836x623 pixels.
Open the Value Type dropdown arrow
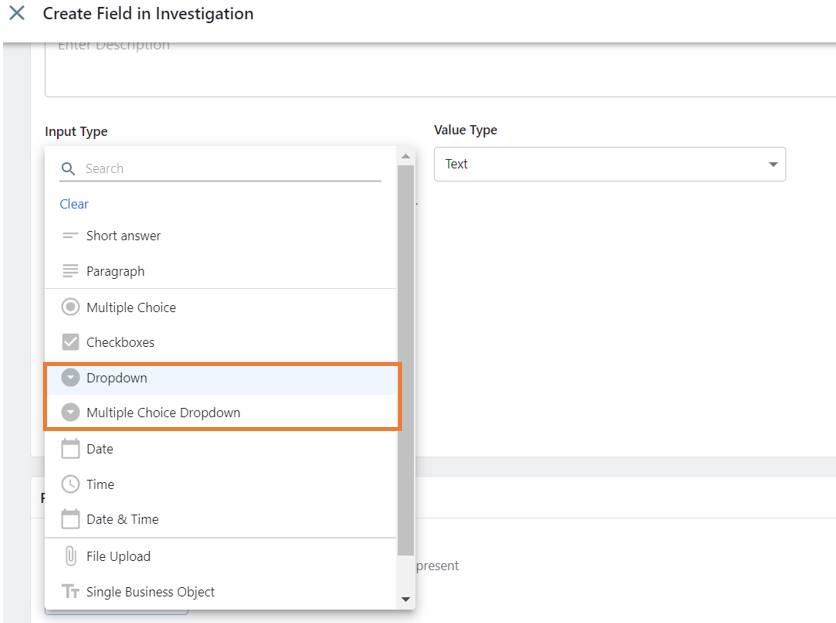click(773, 164)
